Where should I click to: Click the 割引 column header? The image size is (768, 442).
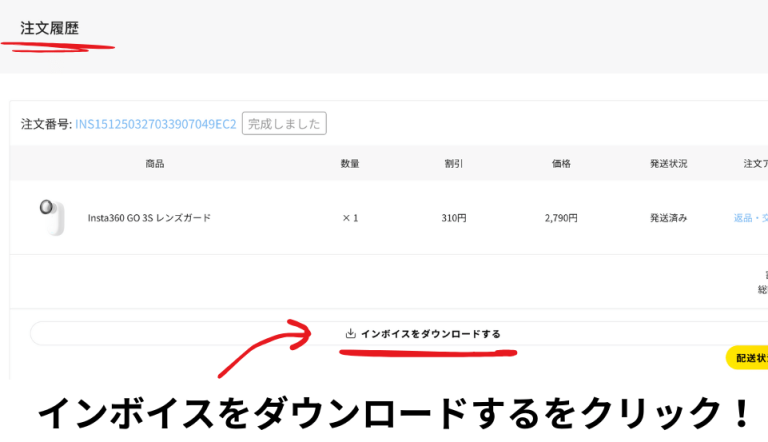(454, 163)
